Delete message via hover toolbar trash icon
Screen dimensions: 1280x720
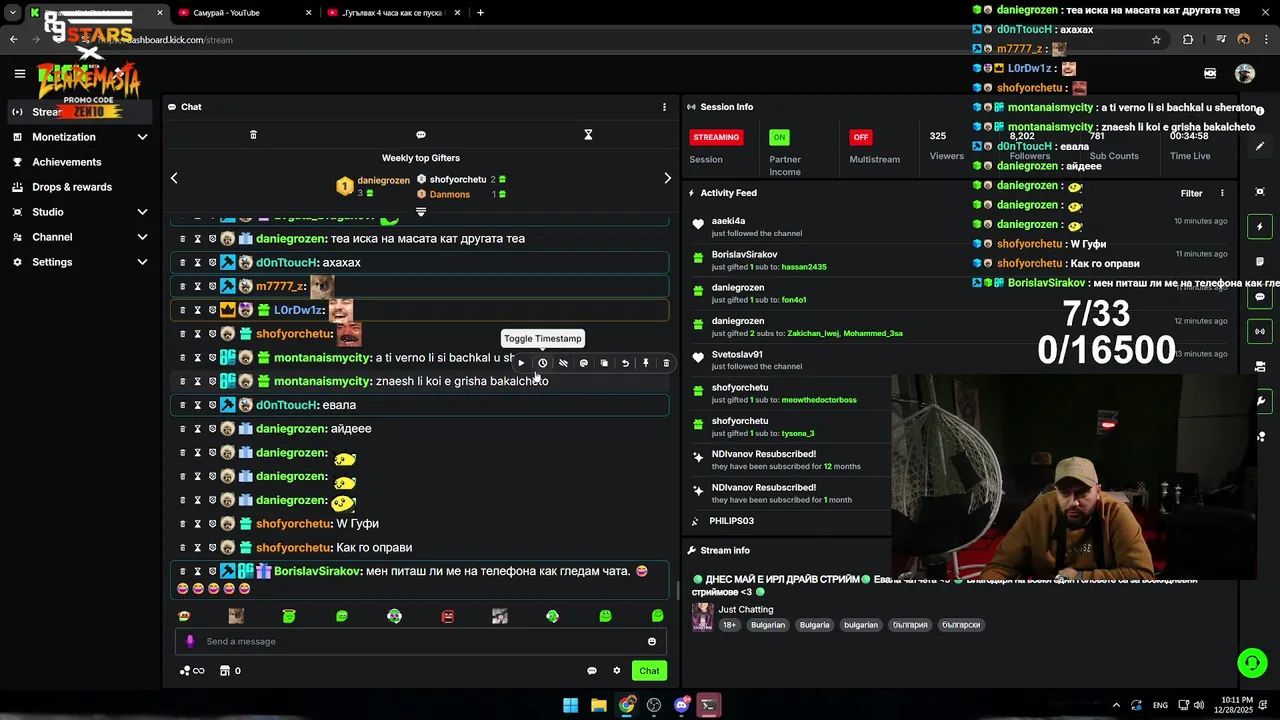(666, 363)
